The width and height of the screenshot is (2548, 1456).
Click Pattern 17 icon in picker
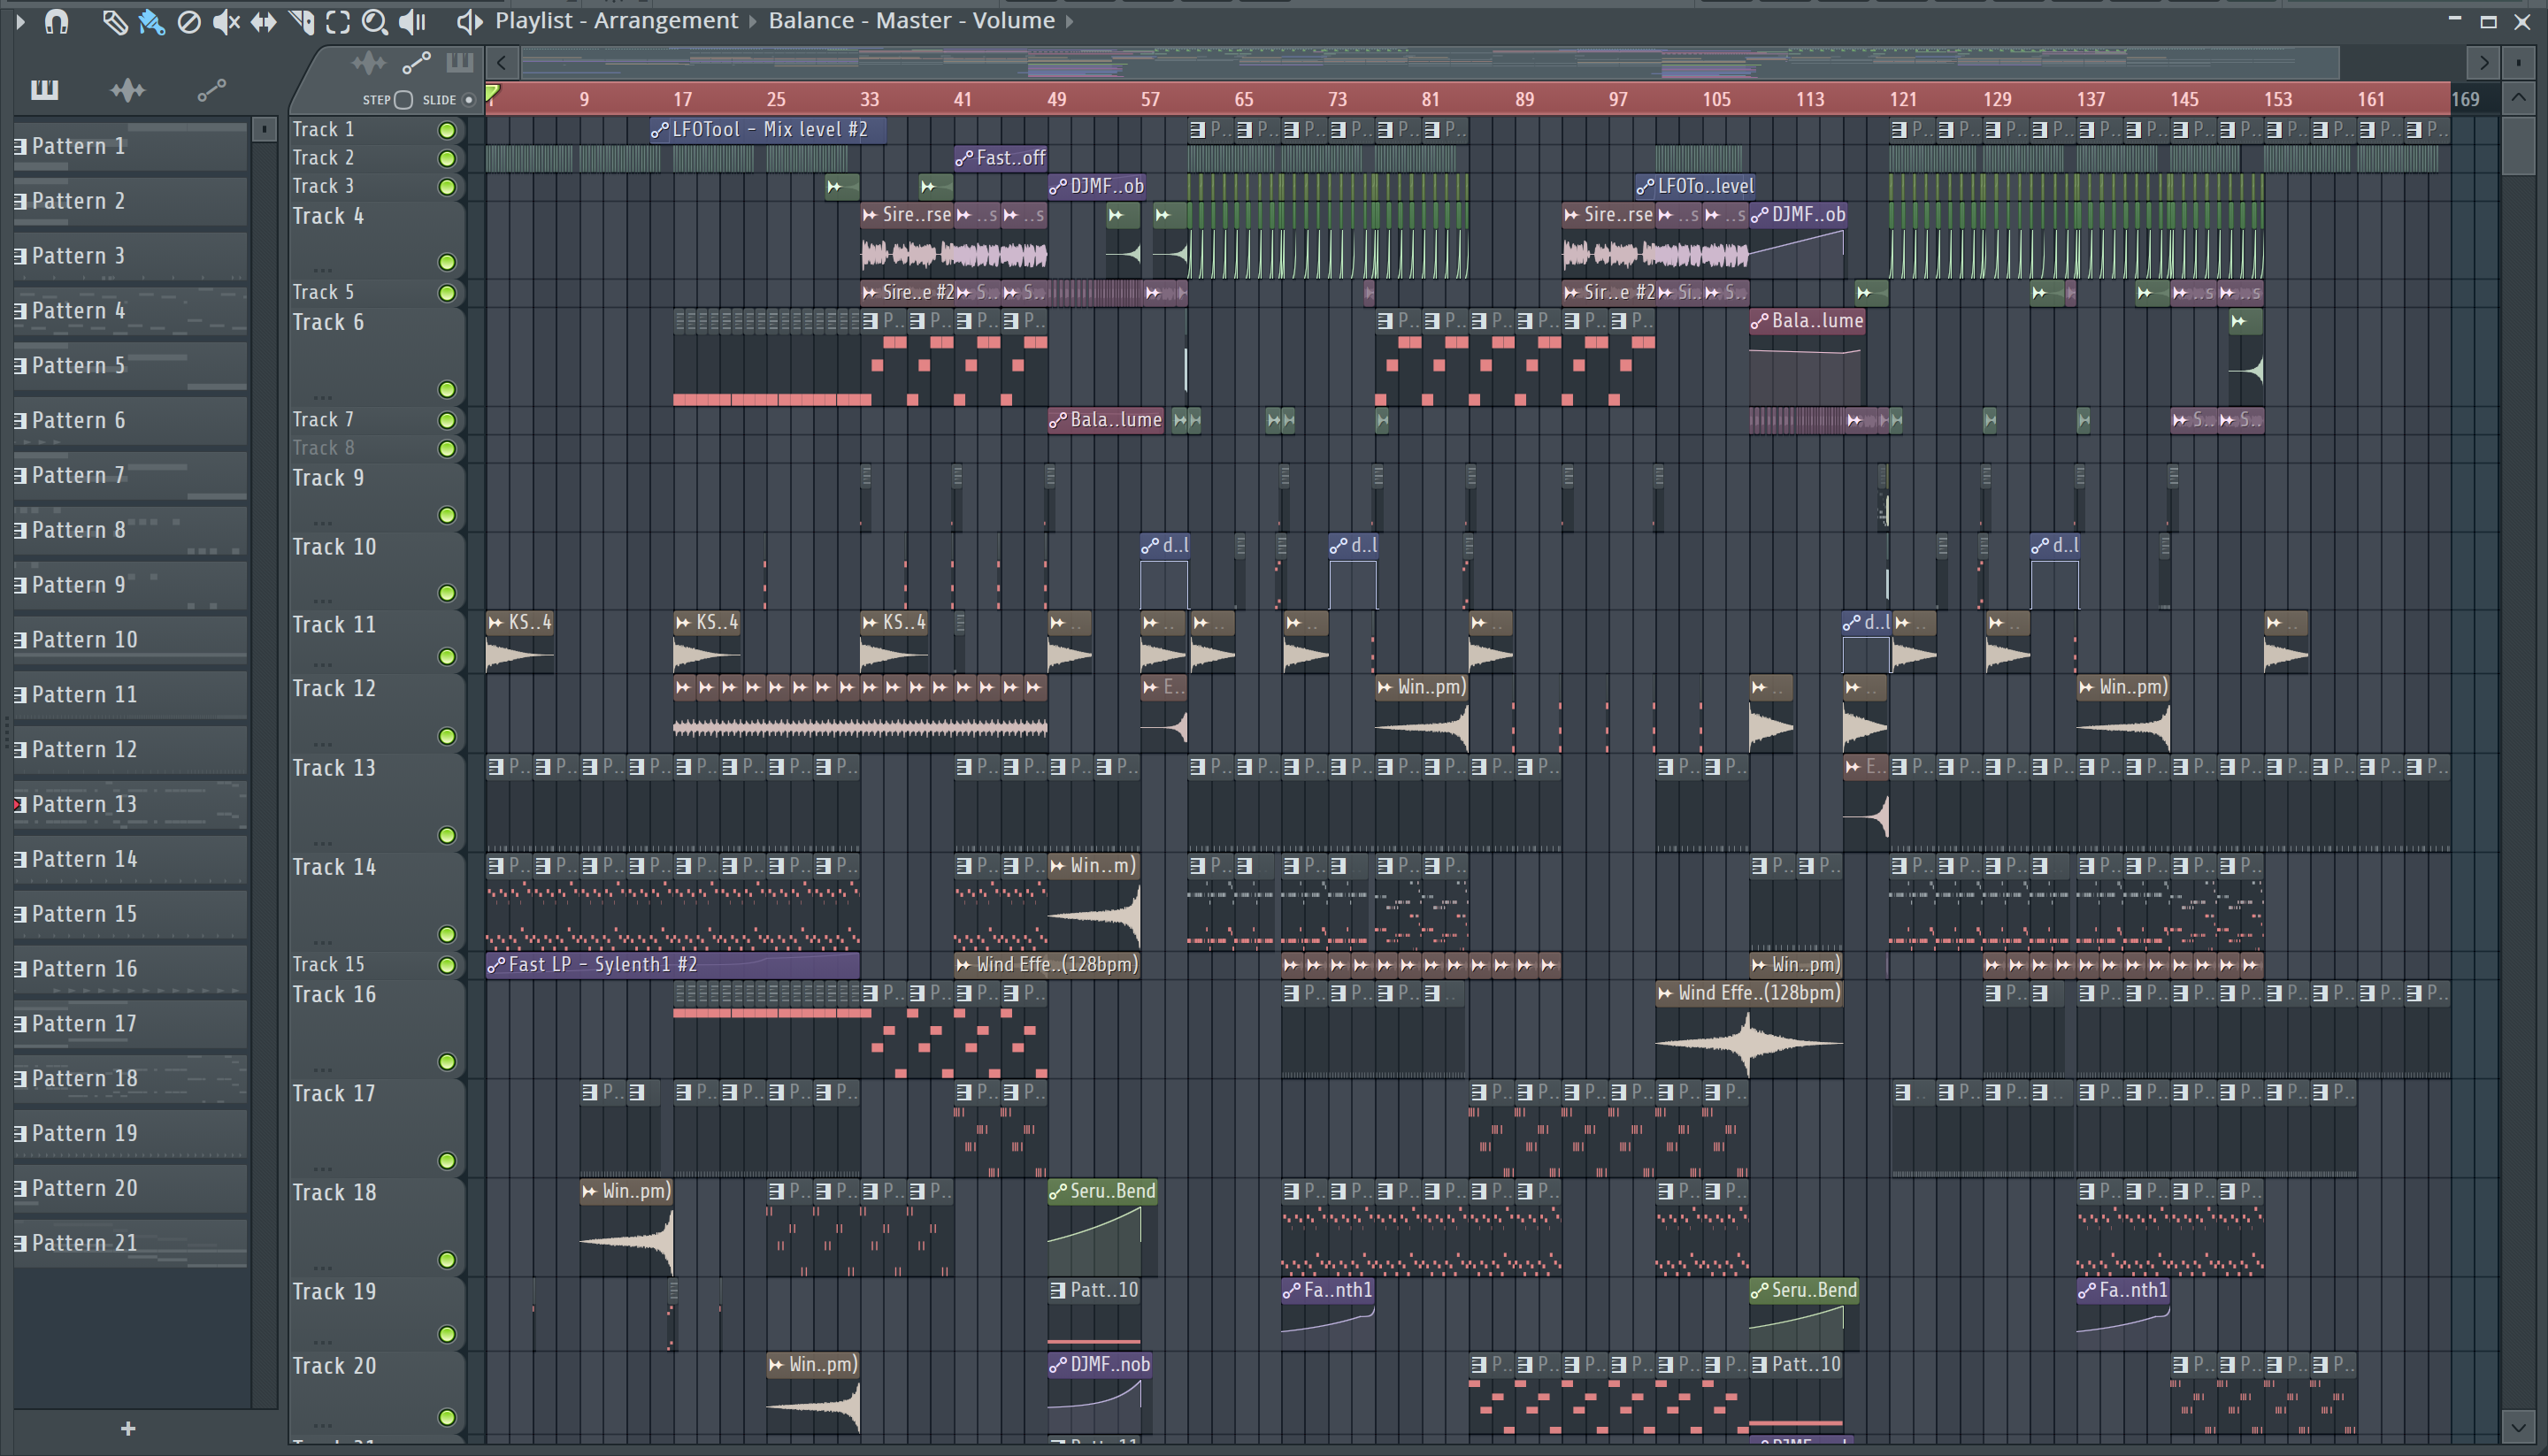(x=20, y=1024)
